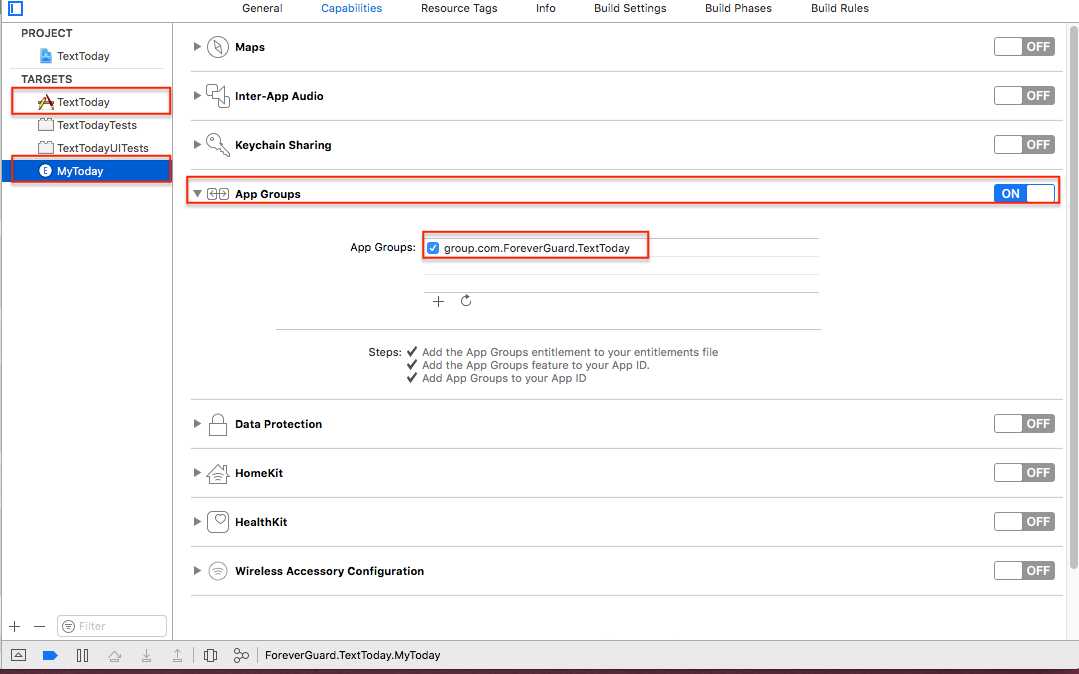Image resolution: width=1079 pixels, height=674 pixels.
Task: Open the Debug View Hierarchy icon
Action: pyautogui.click(x=211, y=655)
